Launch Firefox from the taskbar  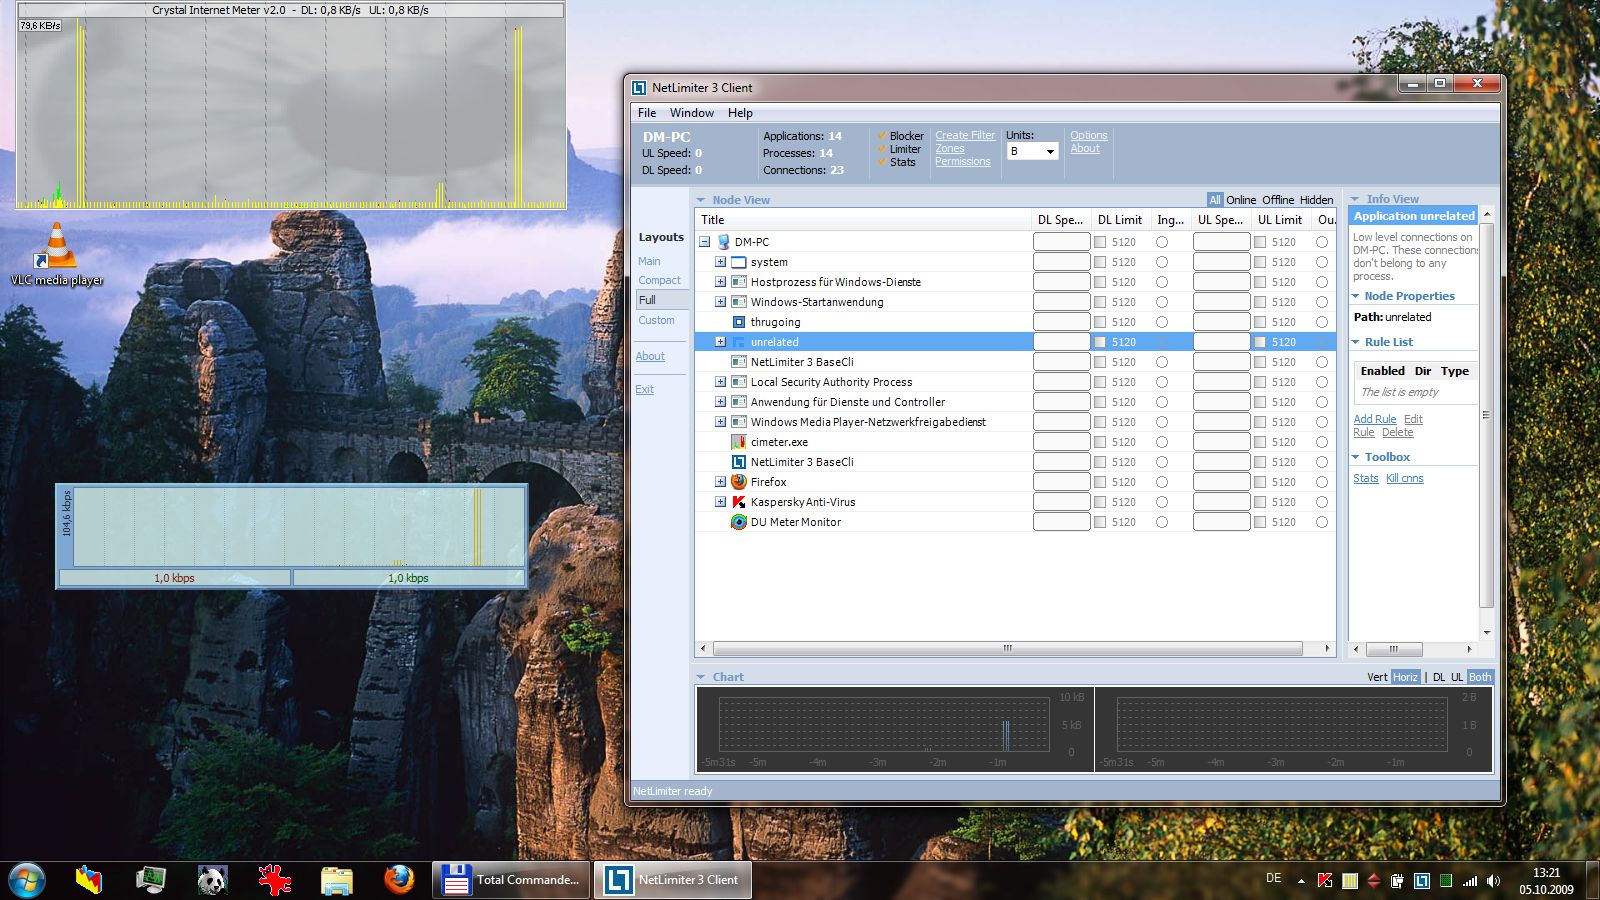399,880
